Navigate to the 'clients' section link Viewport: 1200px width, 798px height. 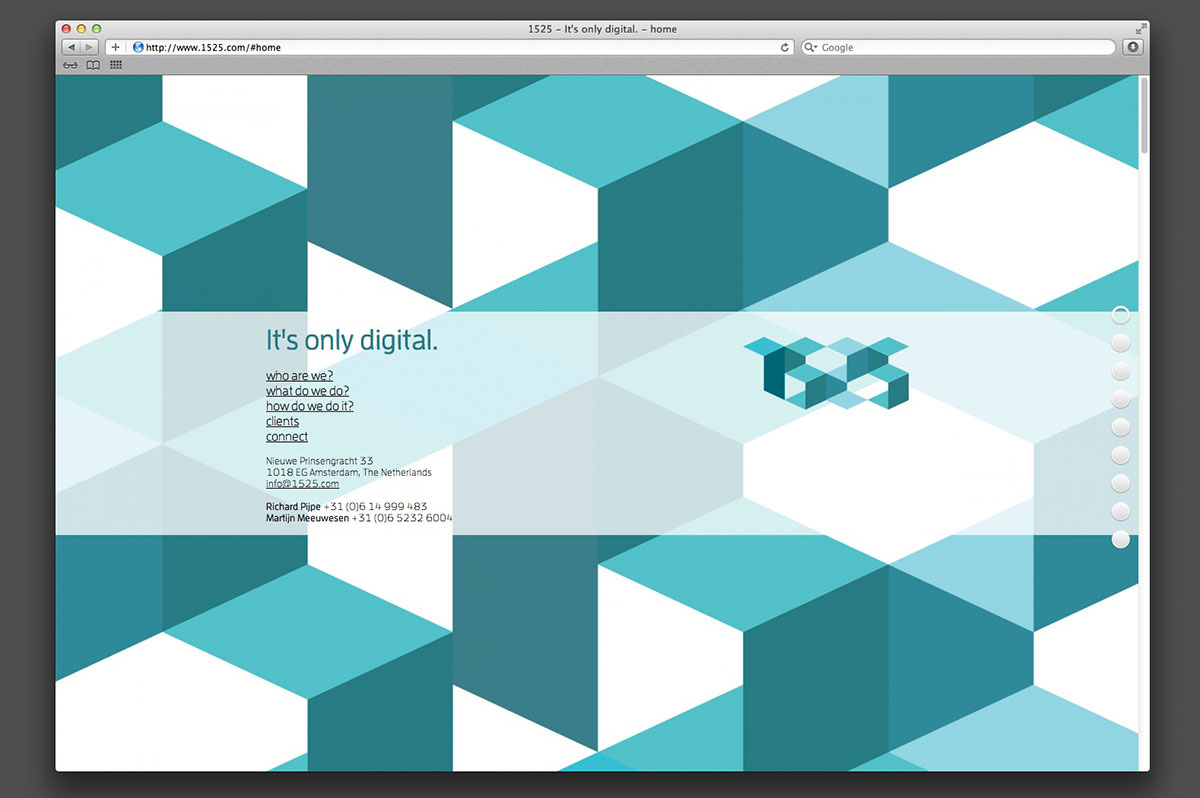(x=282, y=422)
